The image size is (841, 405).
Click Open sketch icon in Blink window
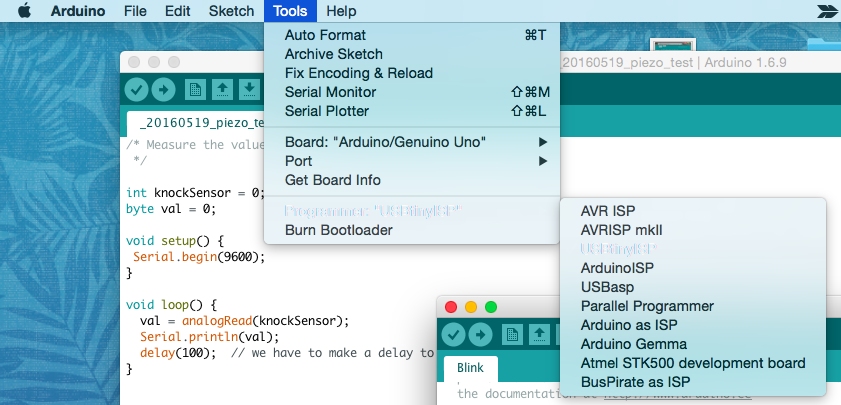[539, 335]
